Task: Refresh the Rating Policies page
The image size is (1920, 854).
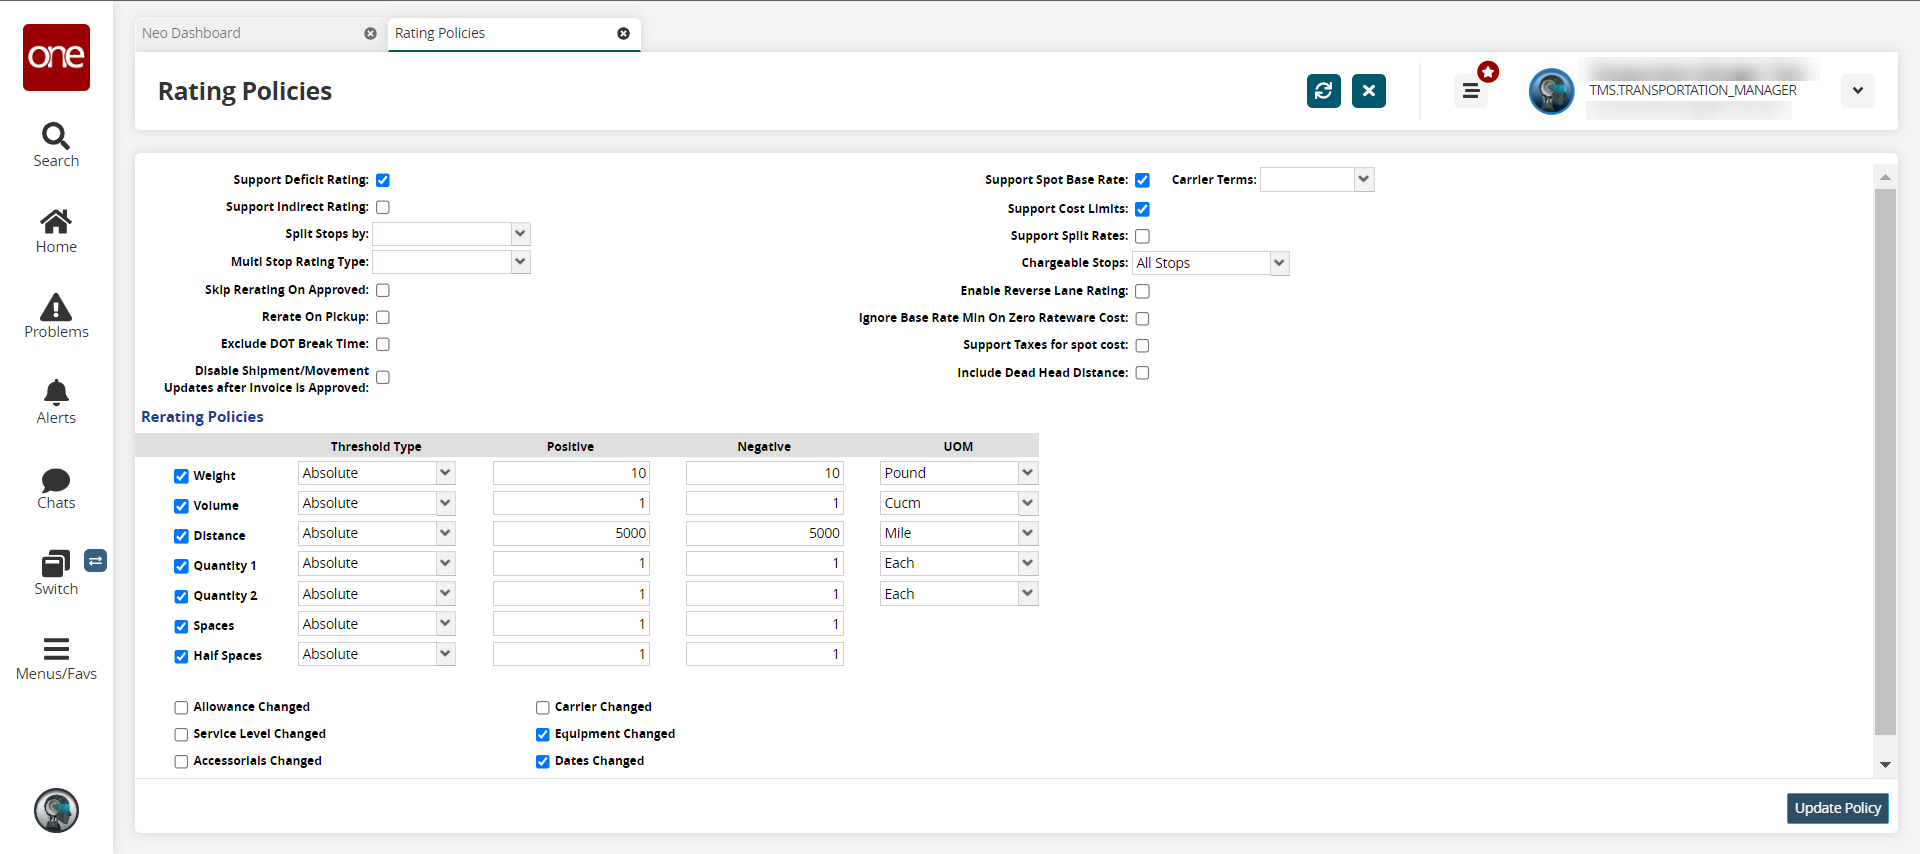Action: tap(1324, 91)
